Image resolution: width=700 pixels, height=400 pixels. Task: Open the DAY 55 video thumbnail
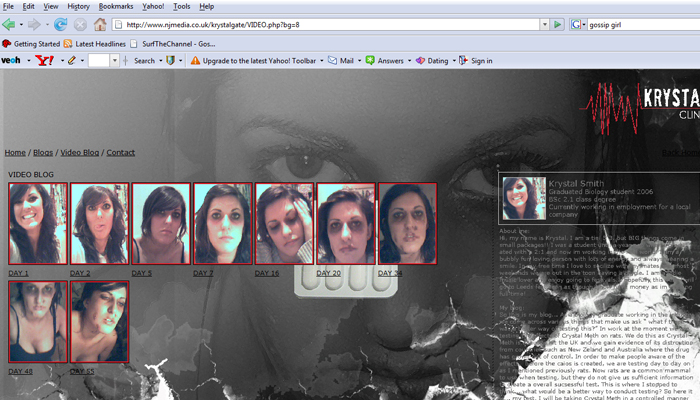point(100,321)
